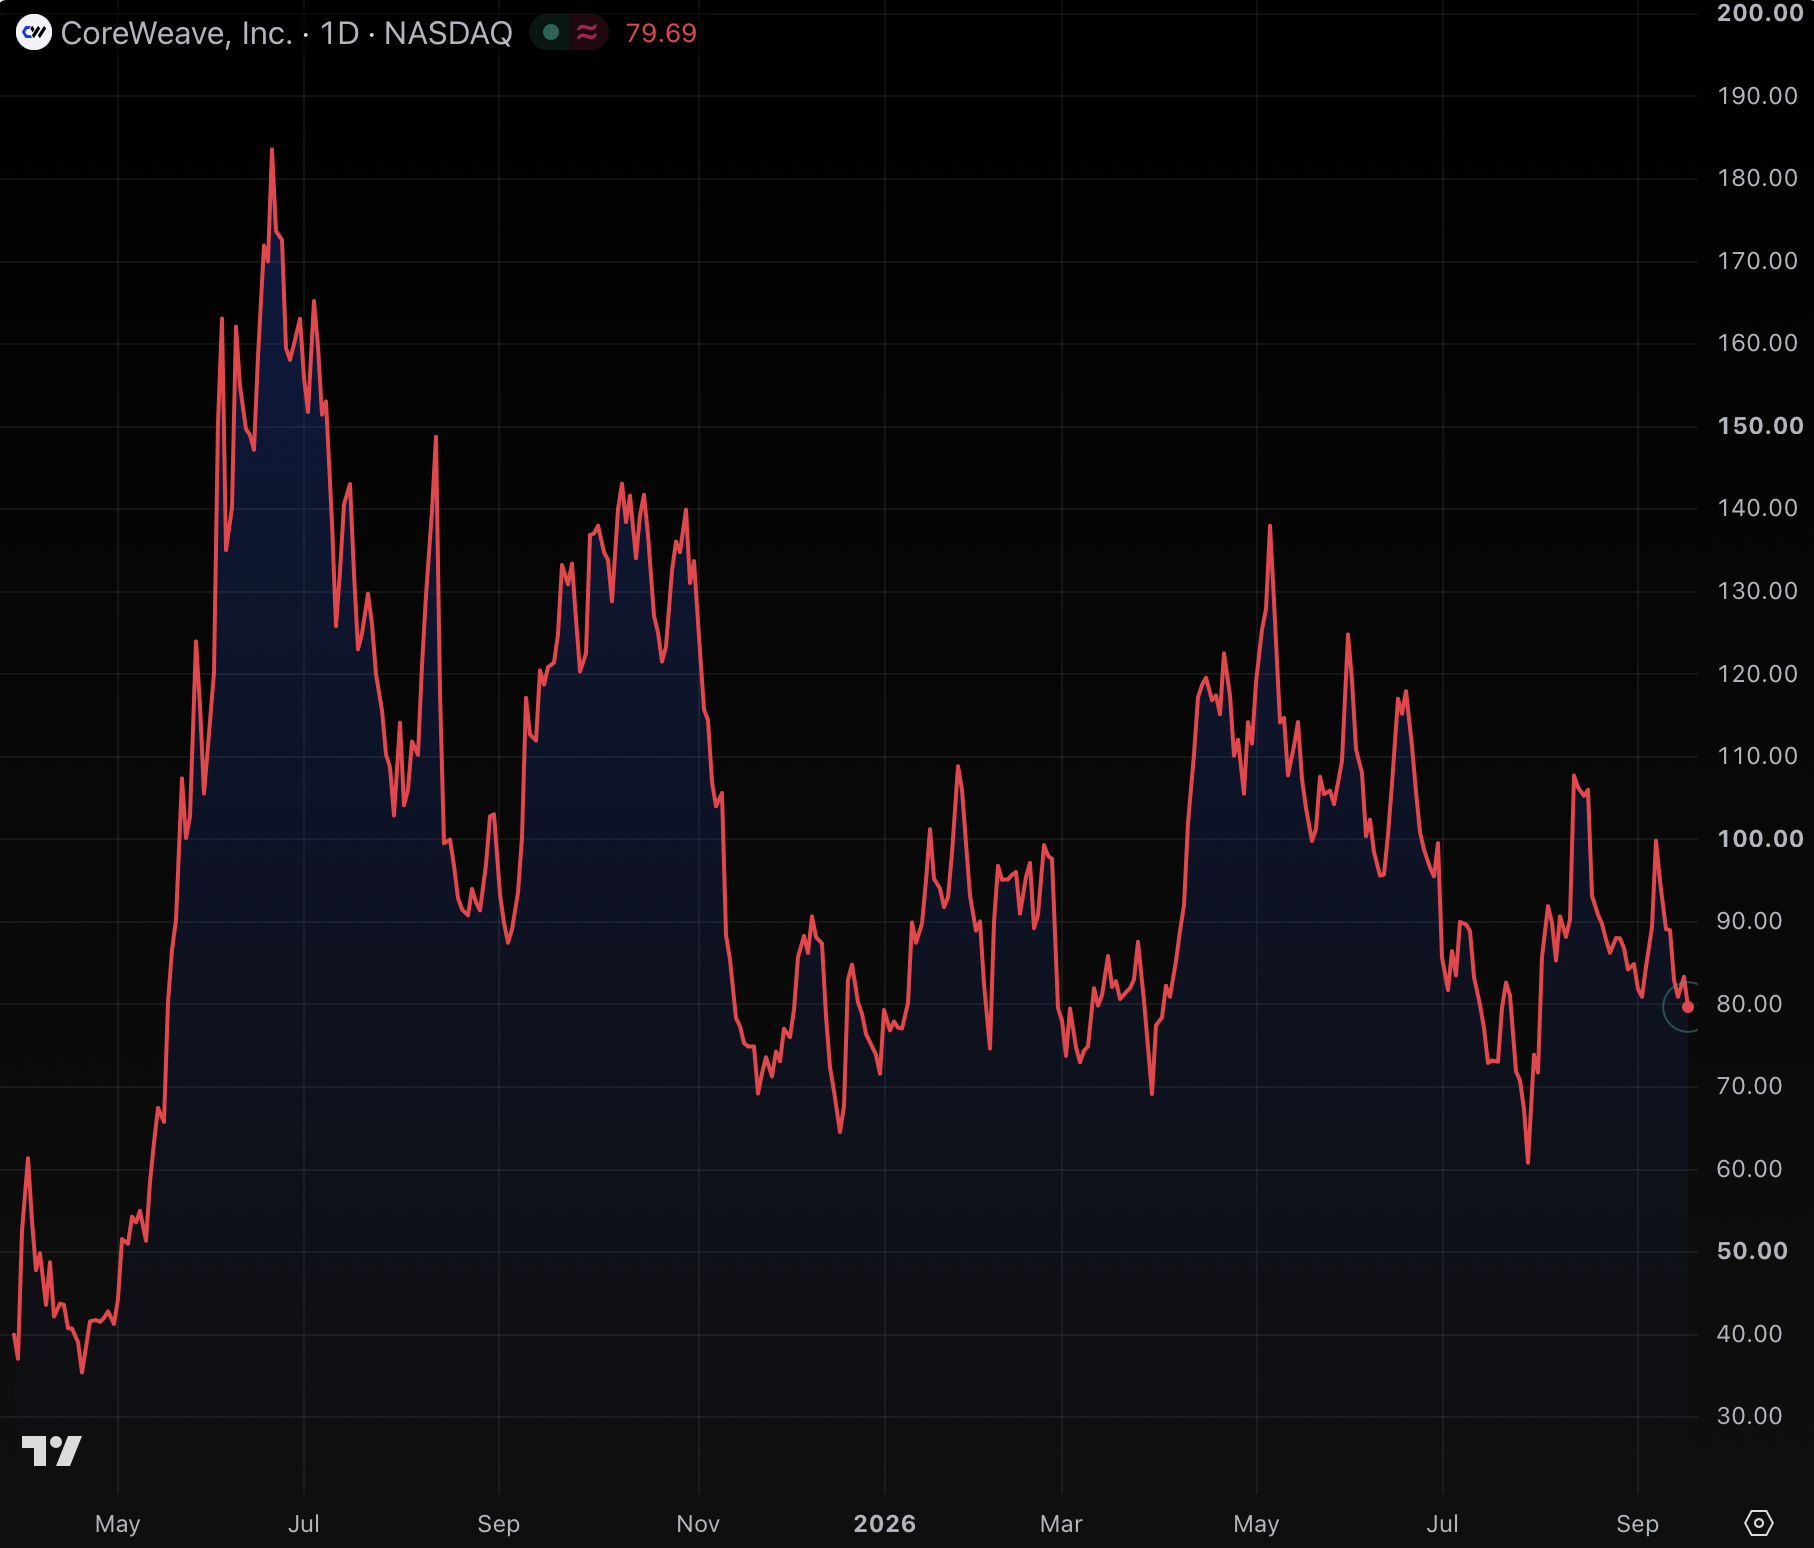Open chart settings hexagon gear icon
1814x1548 pixels.
pos(1759,1523)
